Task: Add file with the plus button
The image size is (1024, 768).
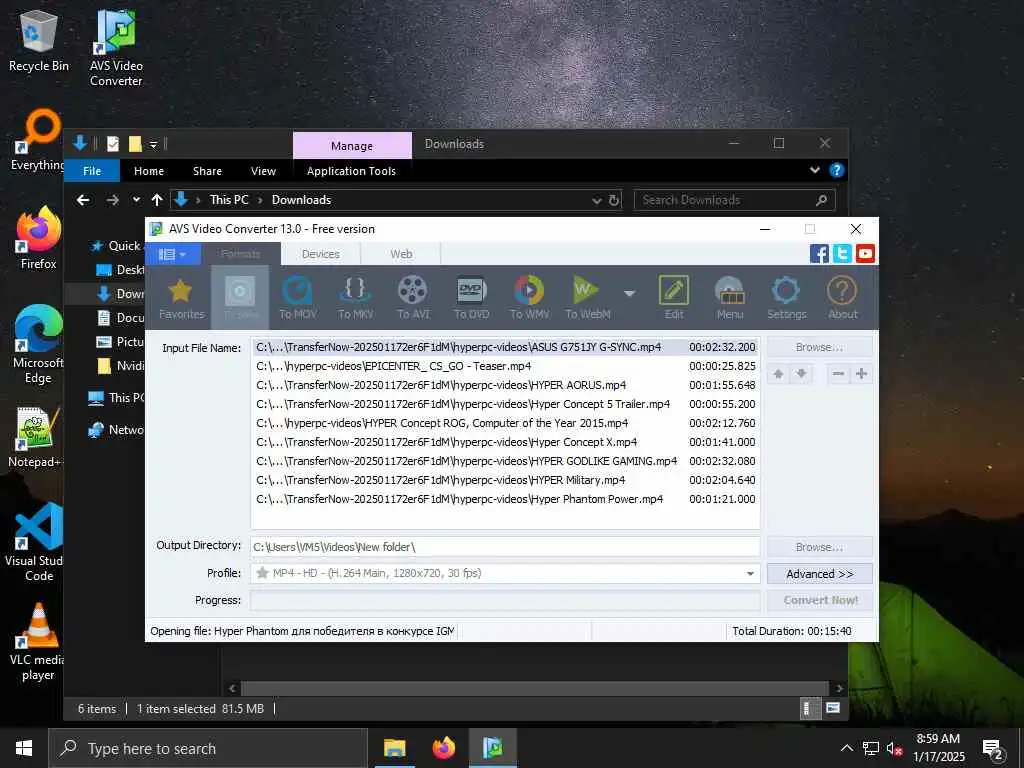Action: pyautogui.click(x=861, y=374)
